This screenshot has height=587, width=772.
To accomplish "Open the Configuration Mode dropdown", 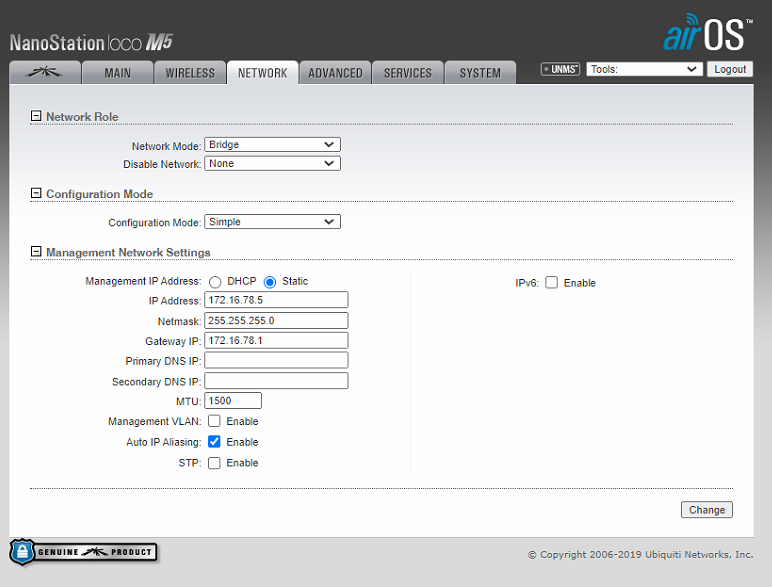I will coord(272,222).
